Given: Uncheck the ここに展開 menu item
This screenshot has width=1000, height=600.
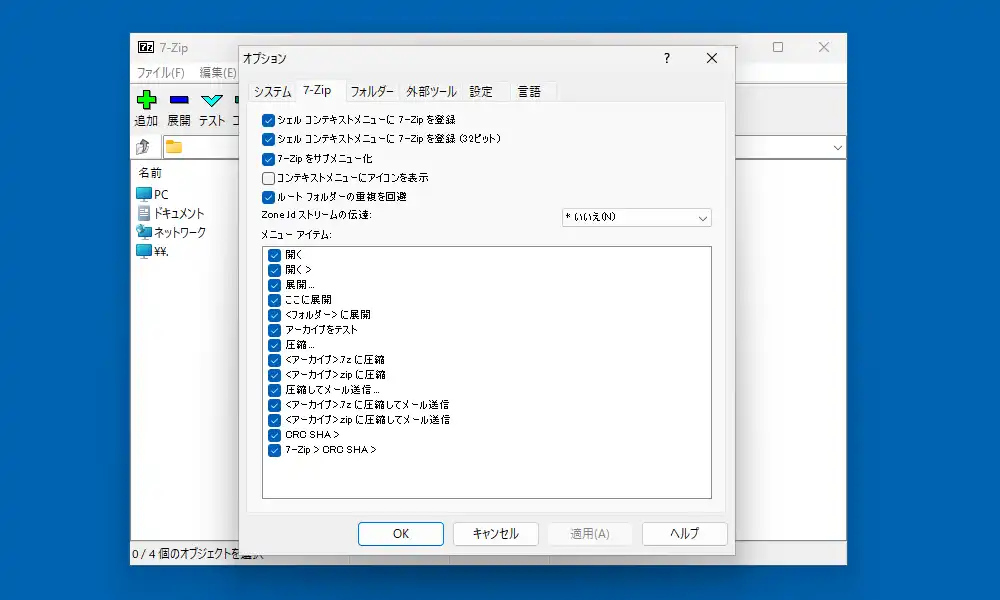Looking at the screenshot, I should pos(274,300).
